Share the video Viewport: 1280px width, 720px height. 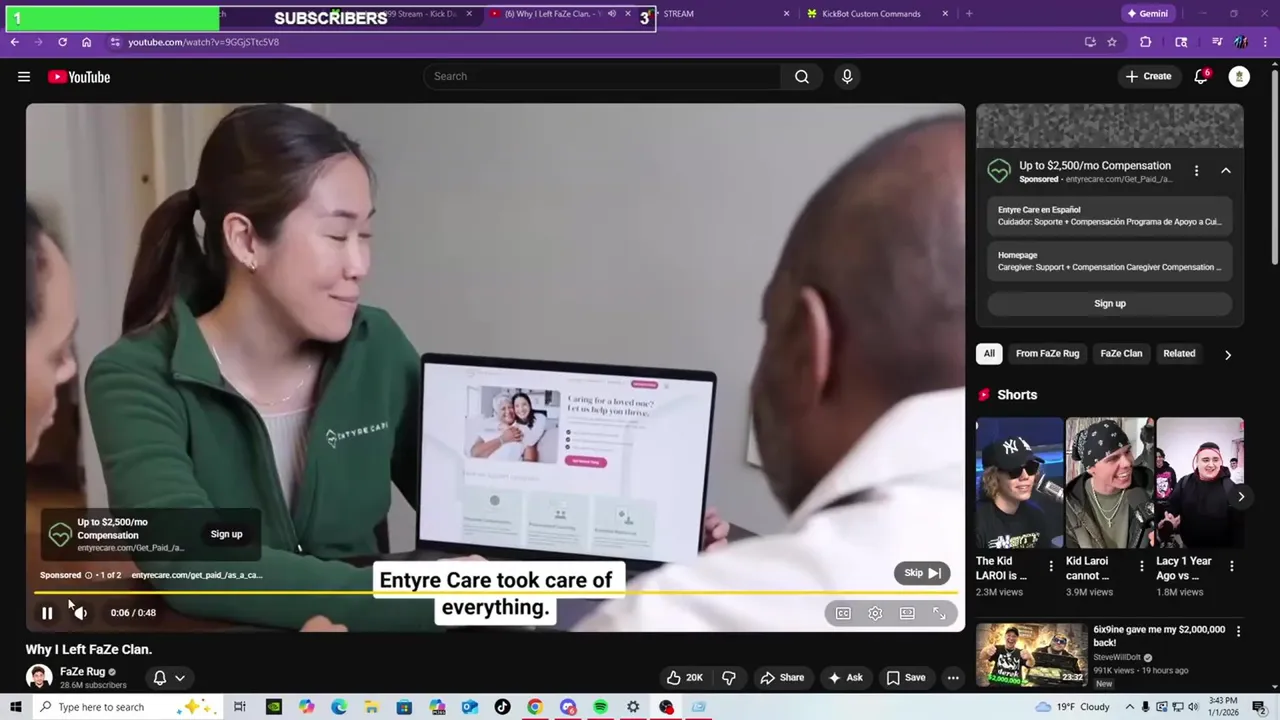click(781, 677)
